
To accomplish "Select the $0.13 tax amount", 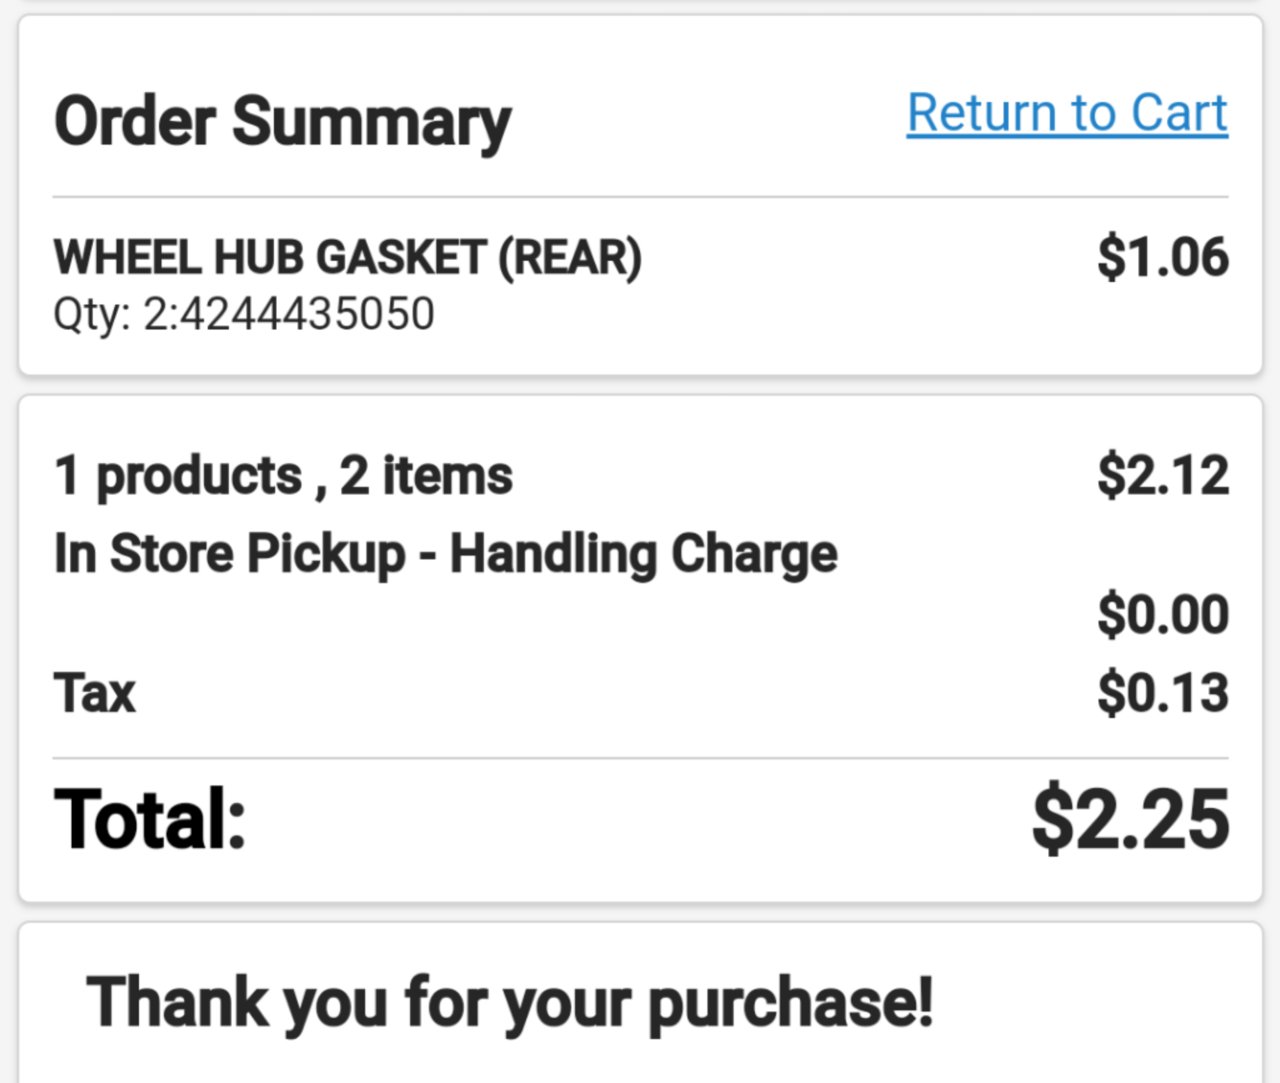I will 1163,693.
